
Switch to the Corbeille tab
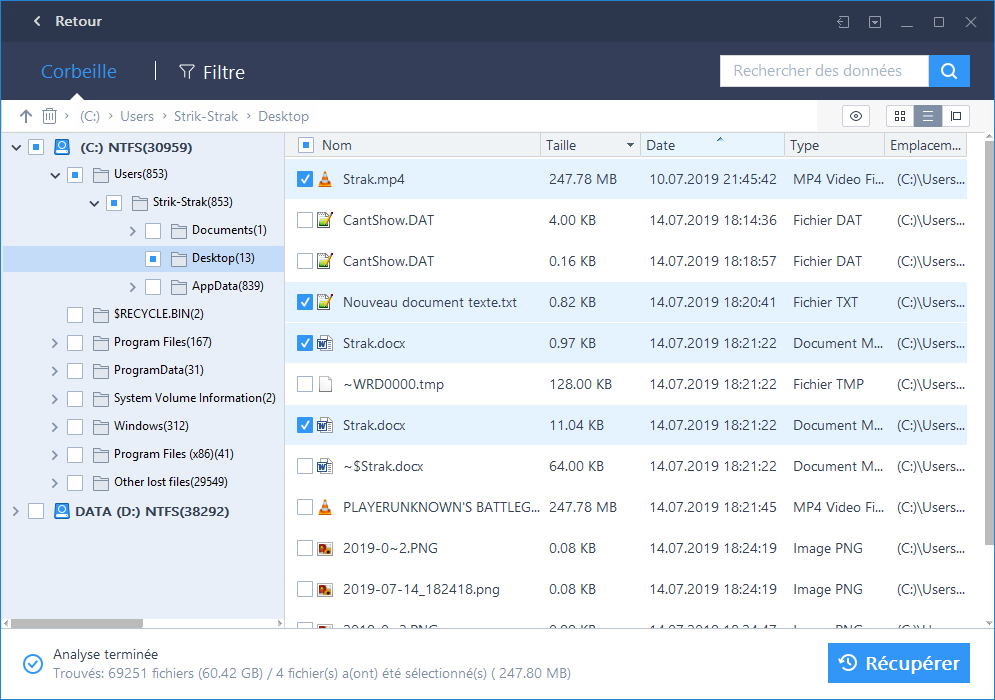pos(79,72)
